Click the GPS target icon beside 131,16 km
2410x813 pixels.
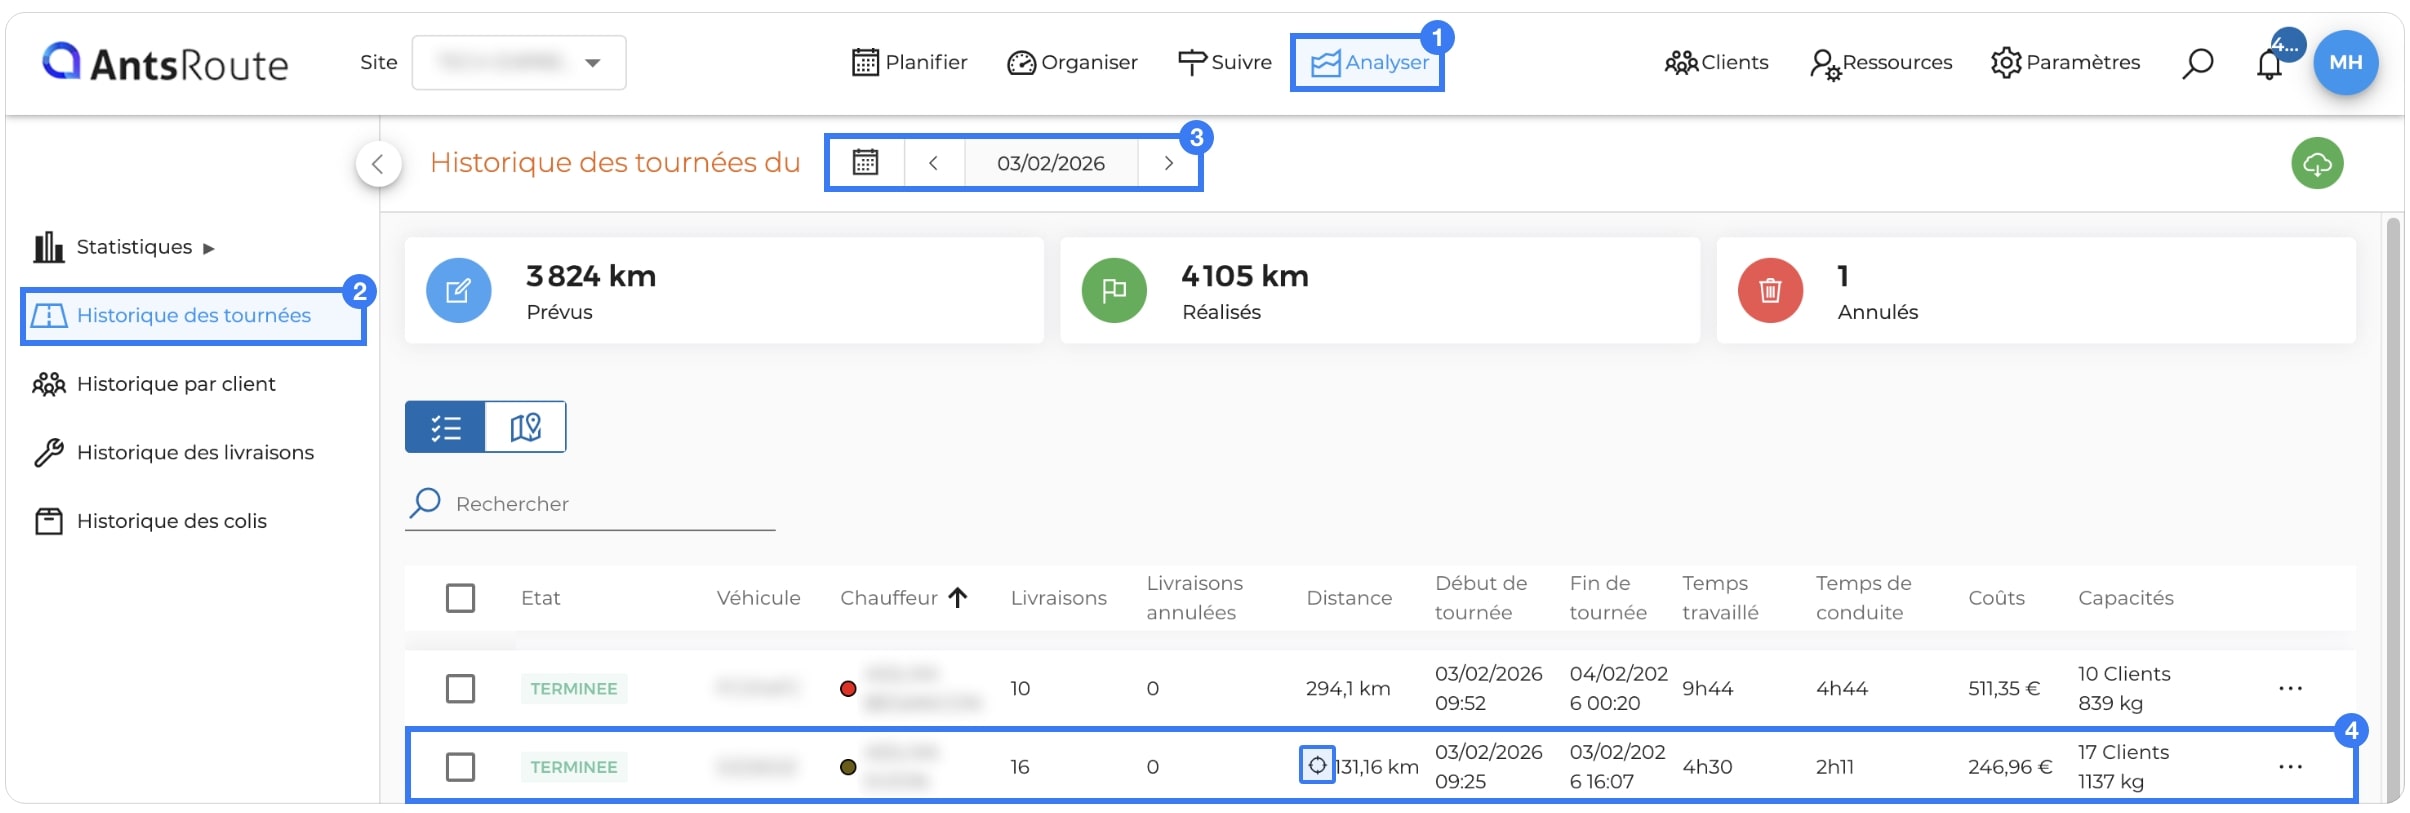1317,766
